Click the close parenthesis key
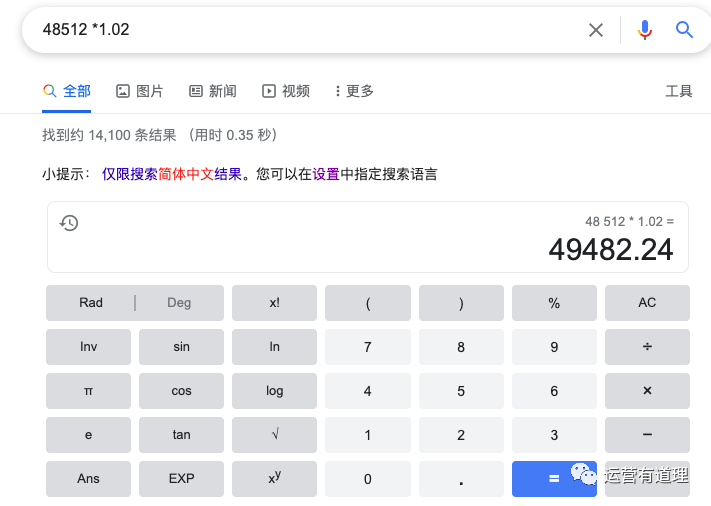The height and width of the screenshot is (506, 711). (461, 302)
